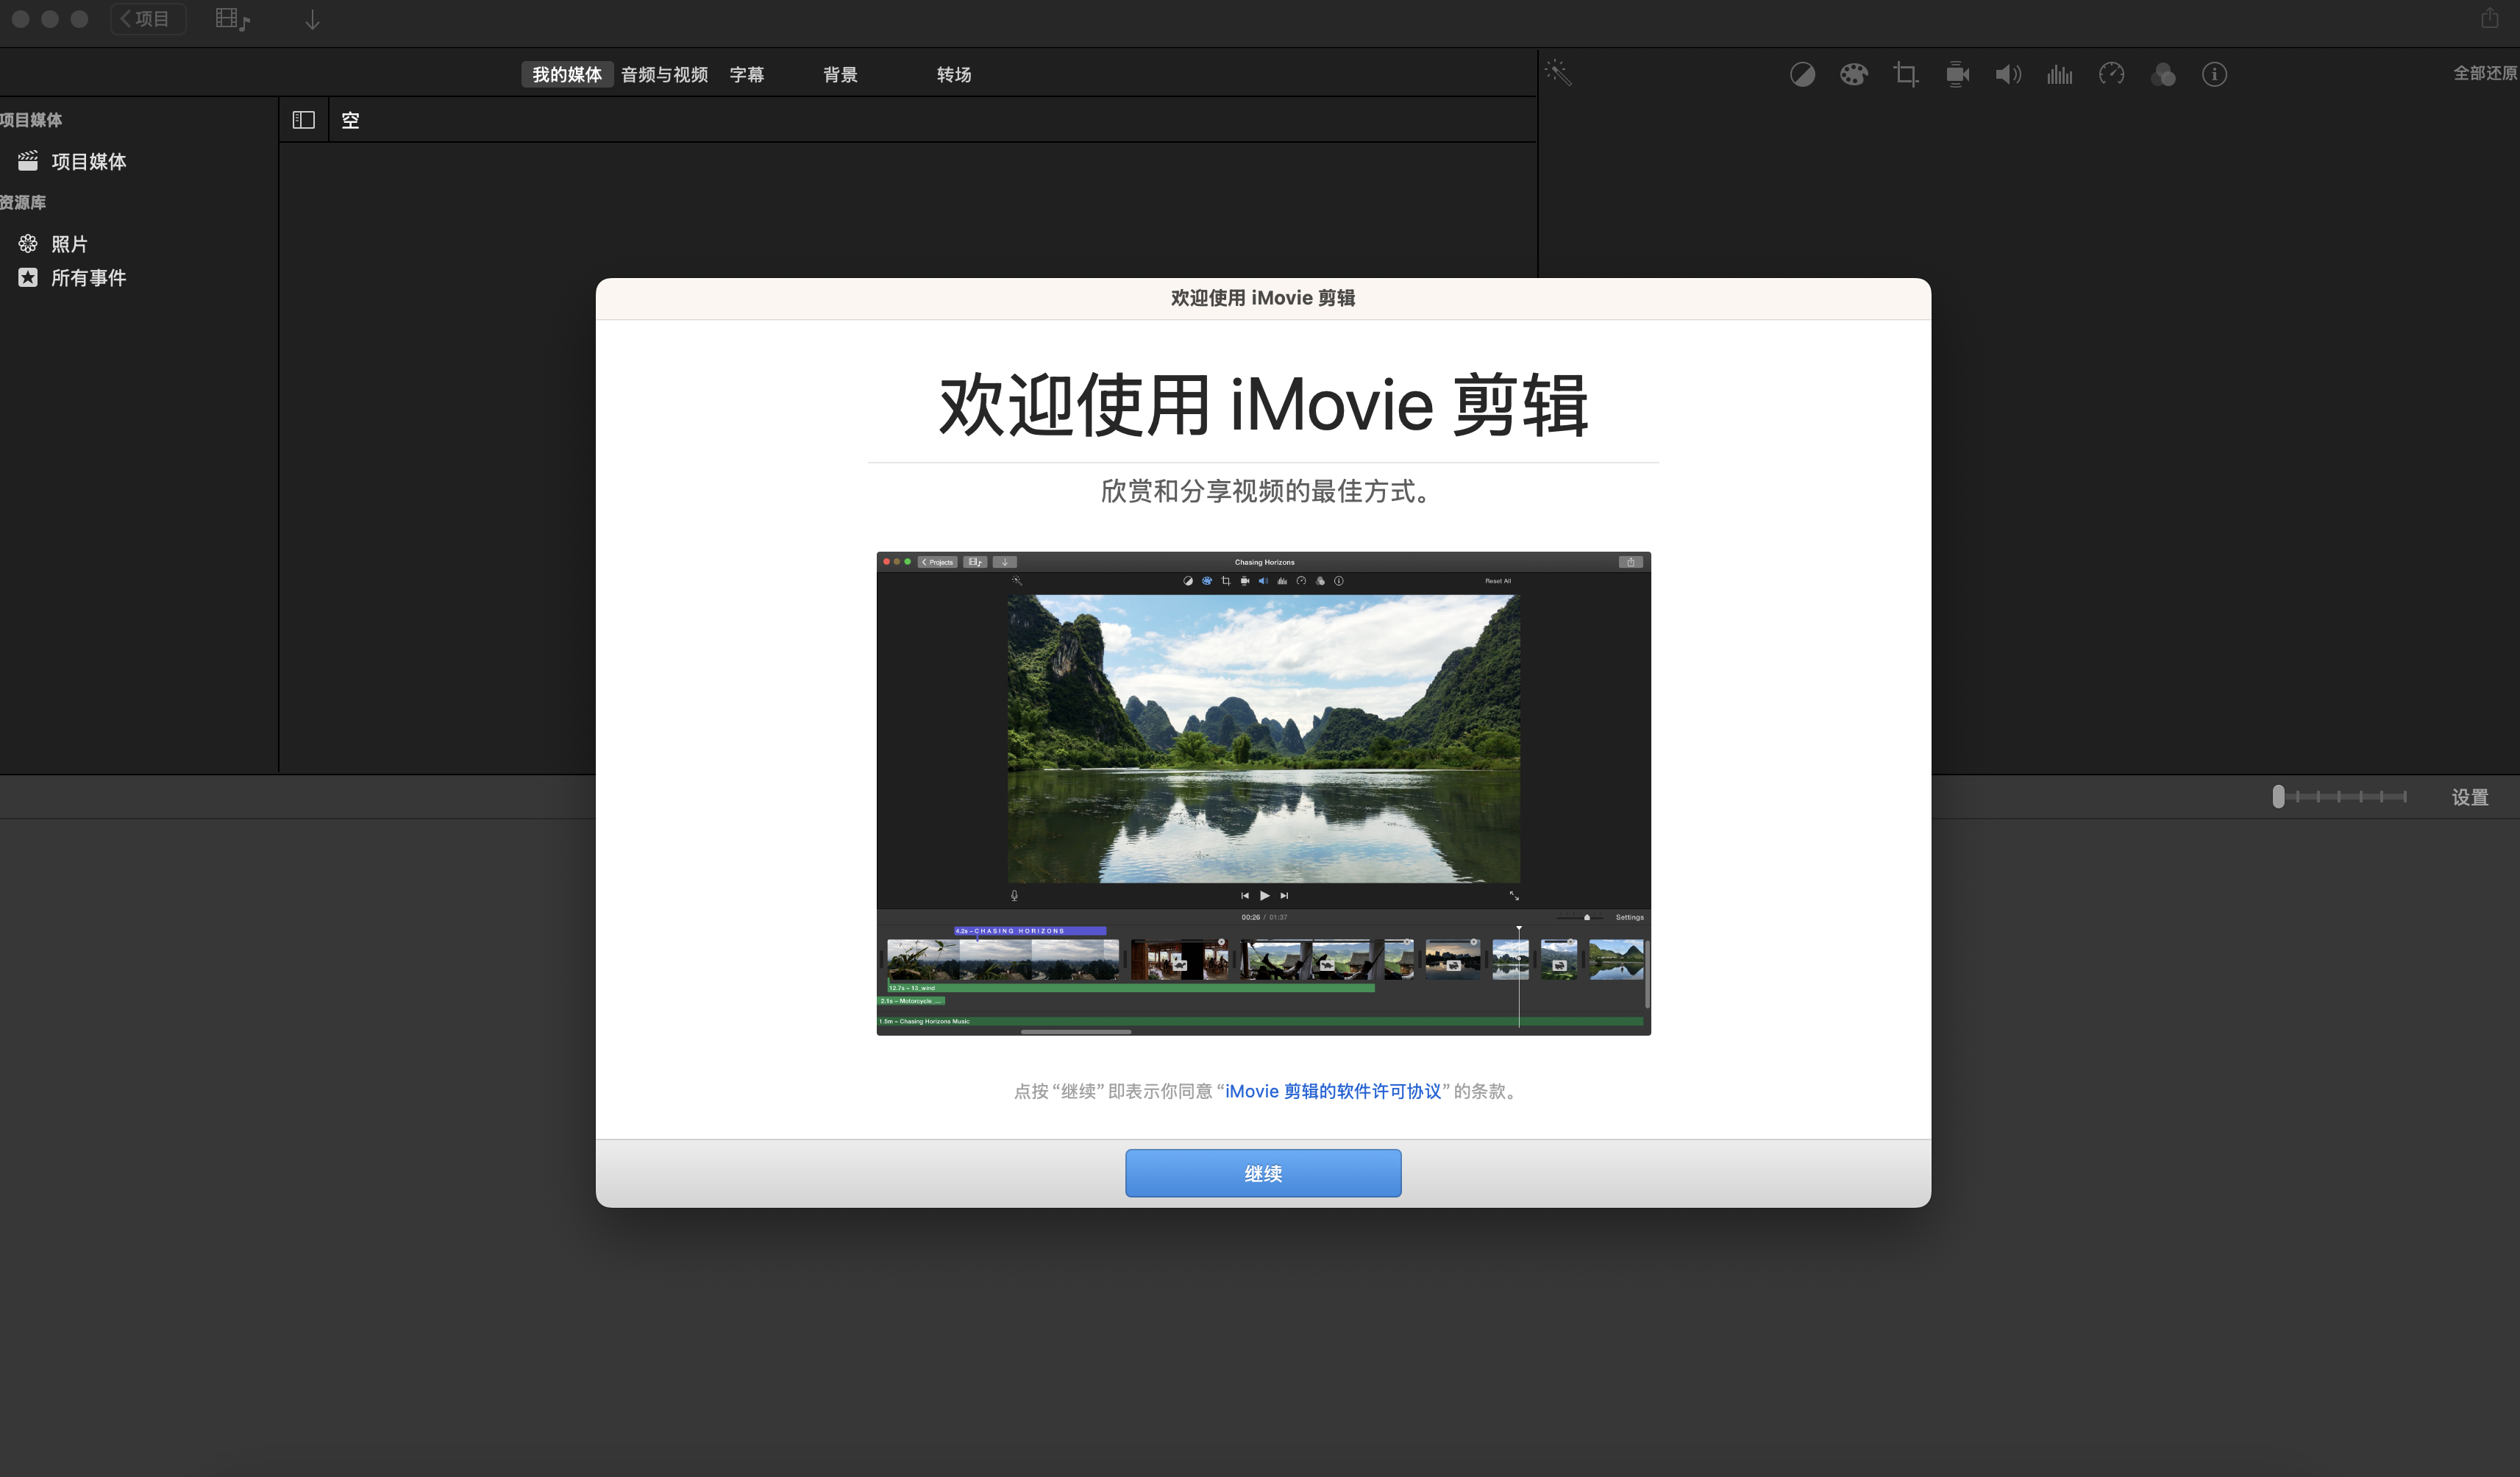
Task: Select the color correction palette icon
Action: (1853, 75)
